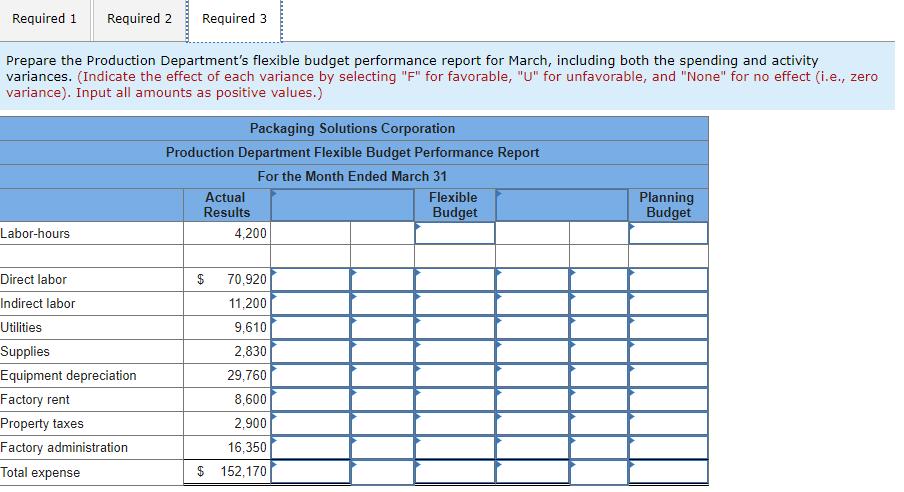Select Utilities Flexible Budget cell
Viewport: 904px width, 492px height.
click(x=455, y=328)
